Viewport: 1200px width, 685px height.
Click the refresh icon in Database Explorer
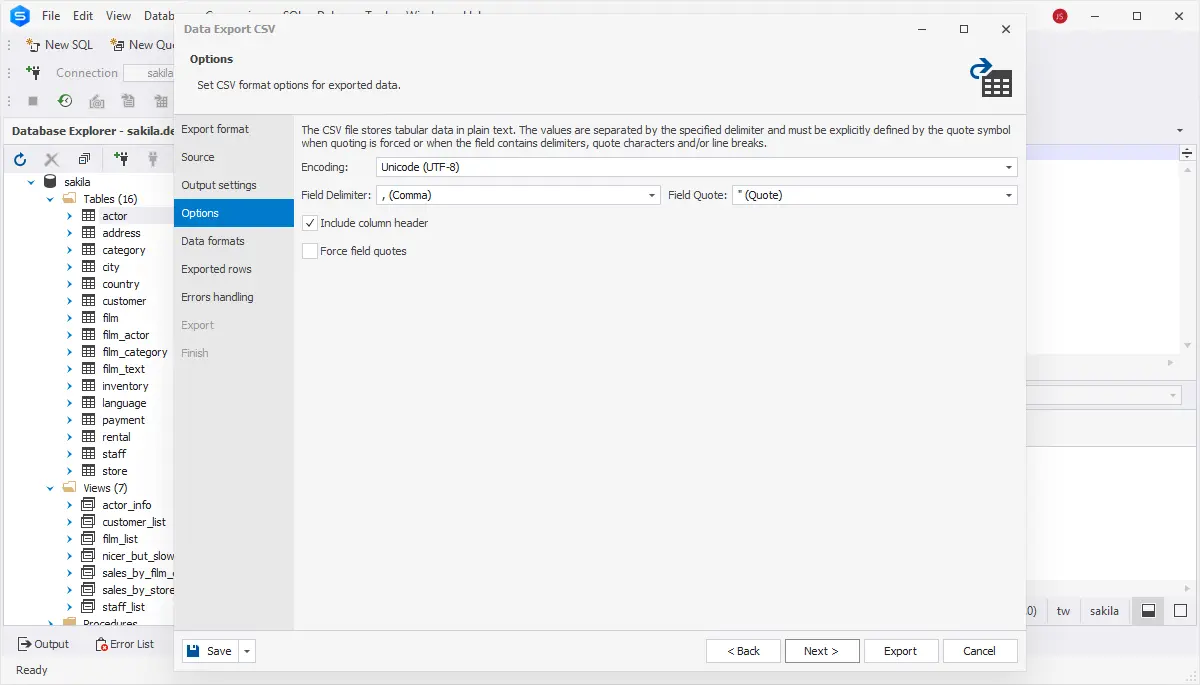[x=19, y=159]
